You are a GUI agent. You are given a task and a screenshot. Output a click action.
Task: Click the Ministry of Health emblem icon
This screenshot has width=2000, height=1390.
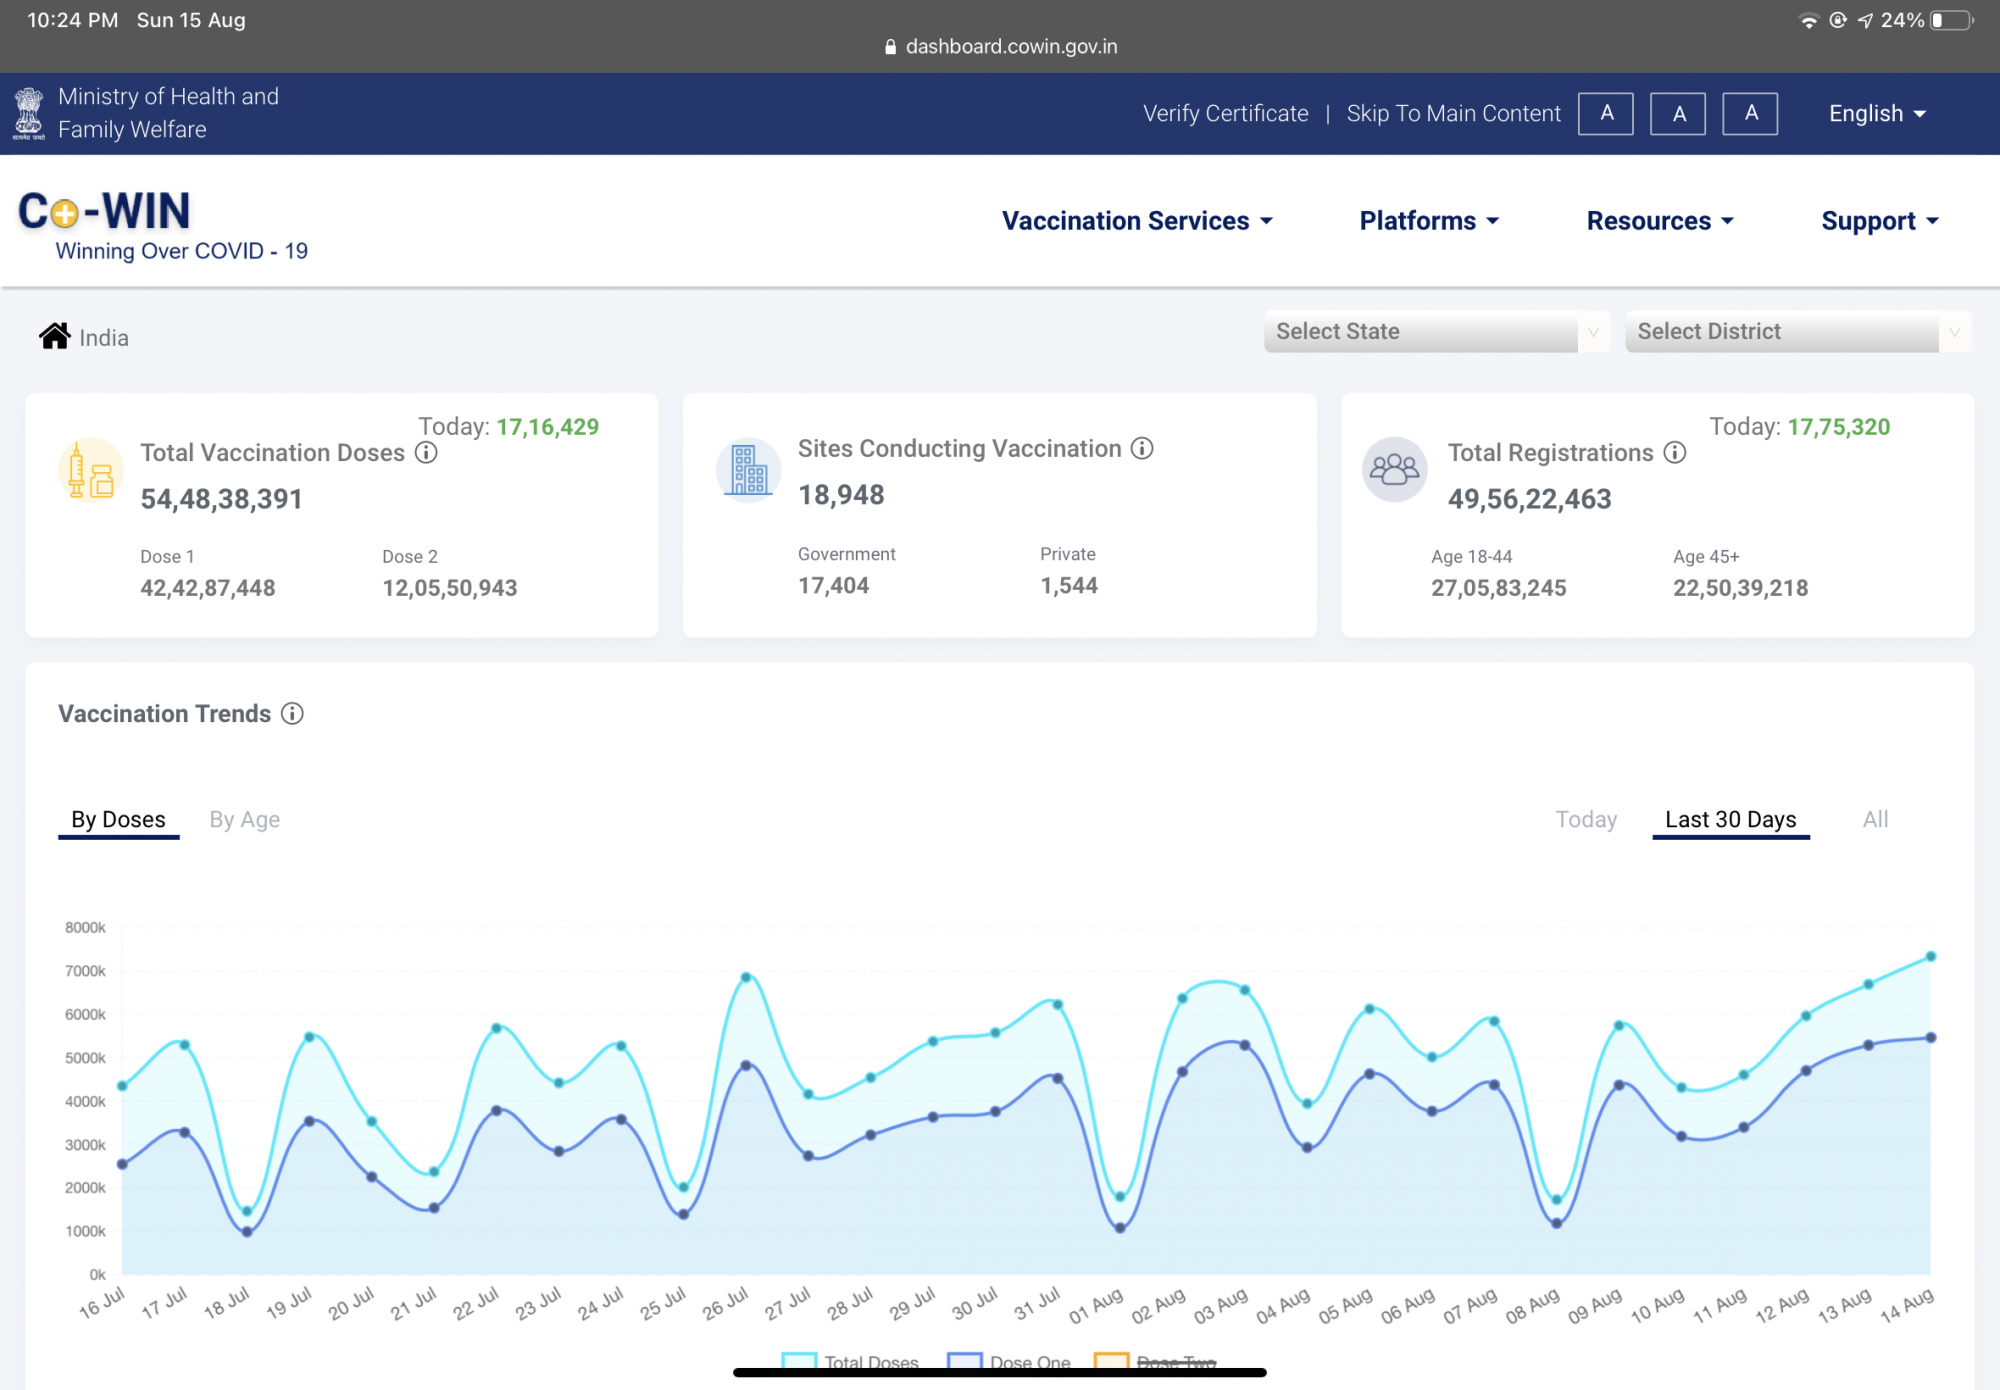point(29,113)
